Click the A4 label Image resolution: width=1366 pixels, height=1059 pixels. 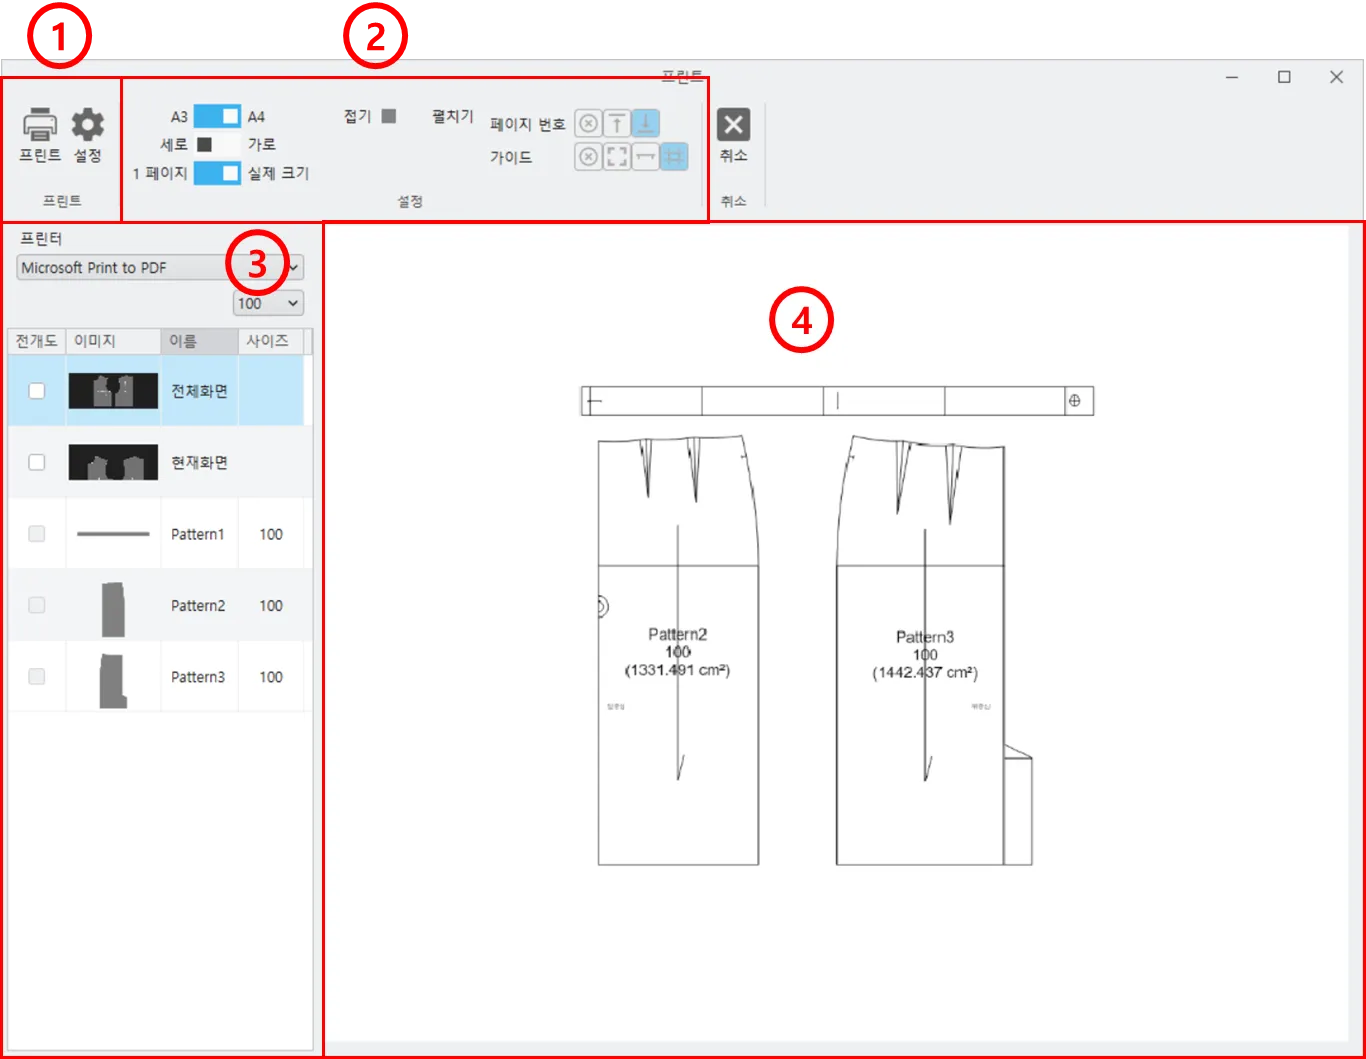256,116
